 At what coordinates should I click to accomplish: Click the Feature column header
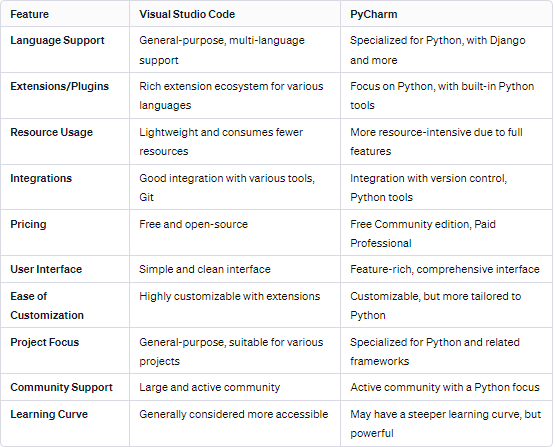pos(29,14)
